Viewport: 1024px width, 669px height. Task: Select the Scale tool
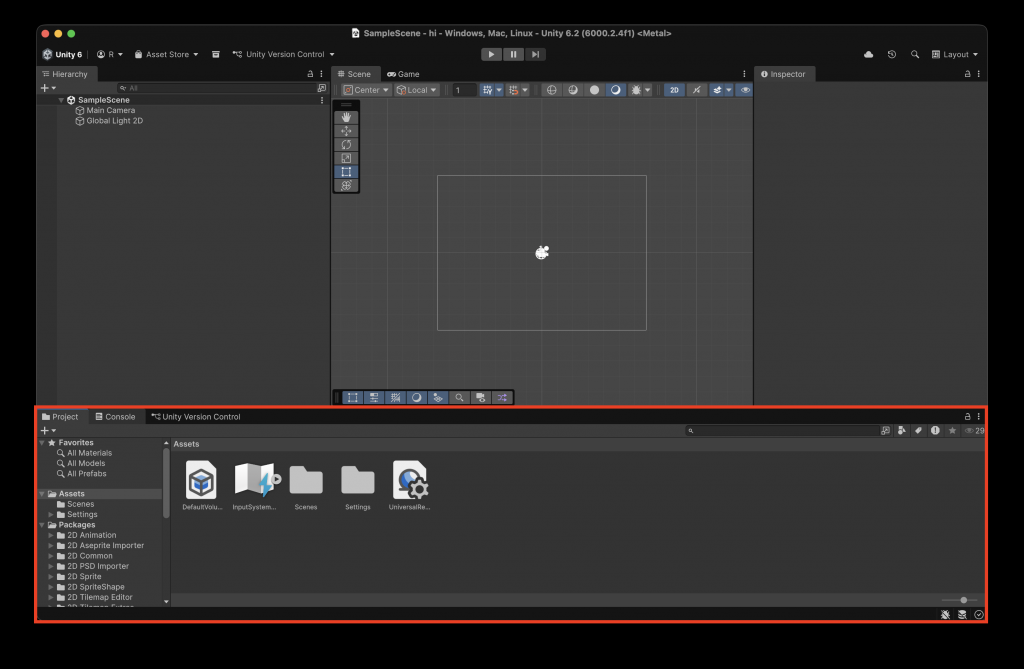point(346,158)
